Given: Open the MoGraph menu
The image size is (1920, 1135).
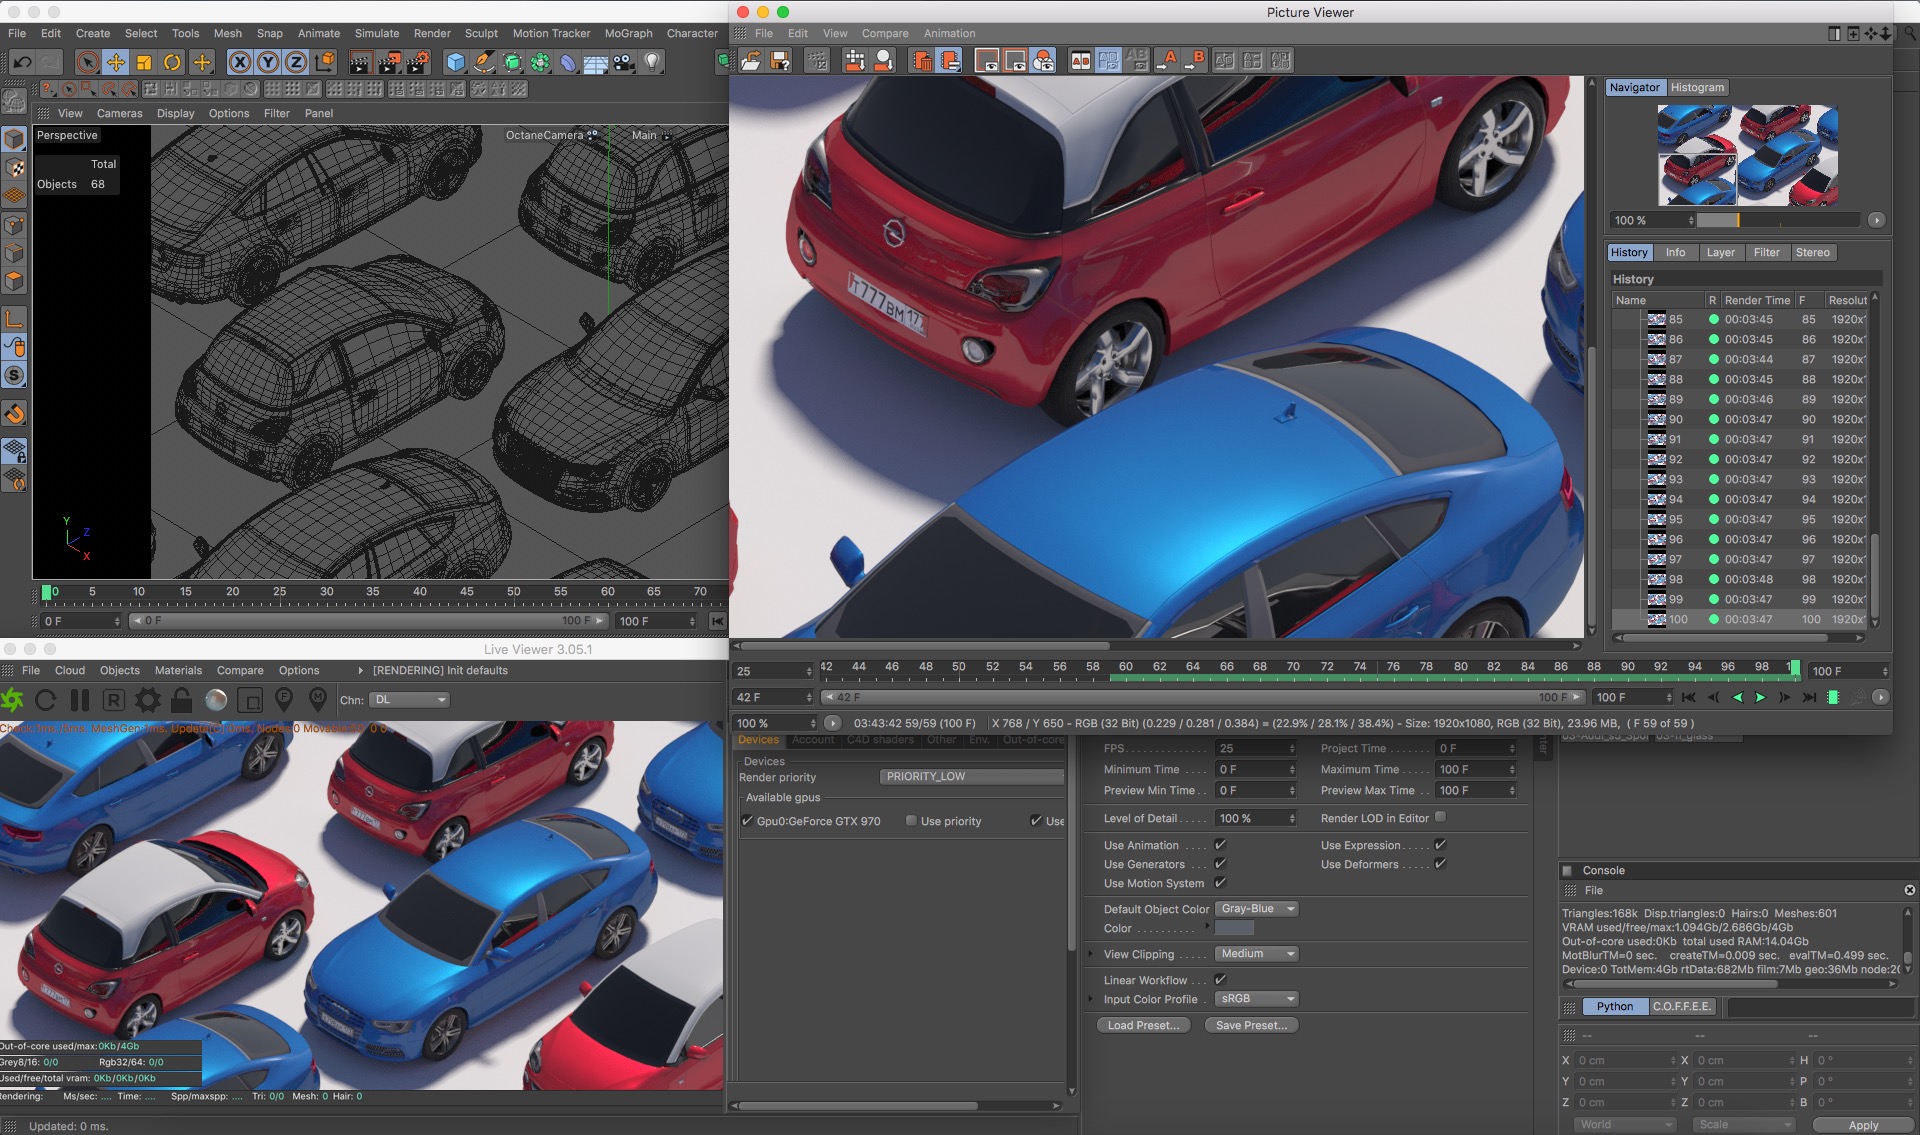Looking at the screenshot, I should pyautogui.click(x=628, y=33).
